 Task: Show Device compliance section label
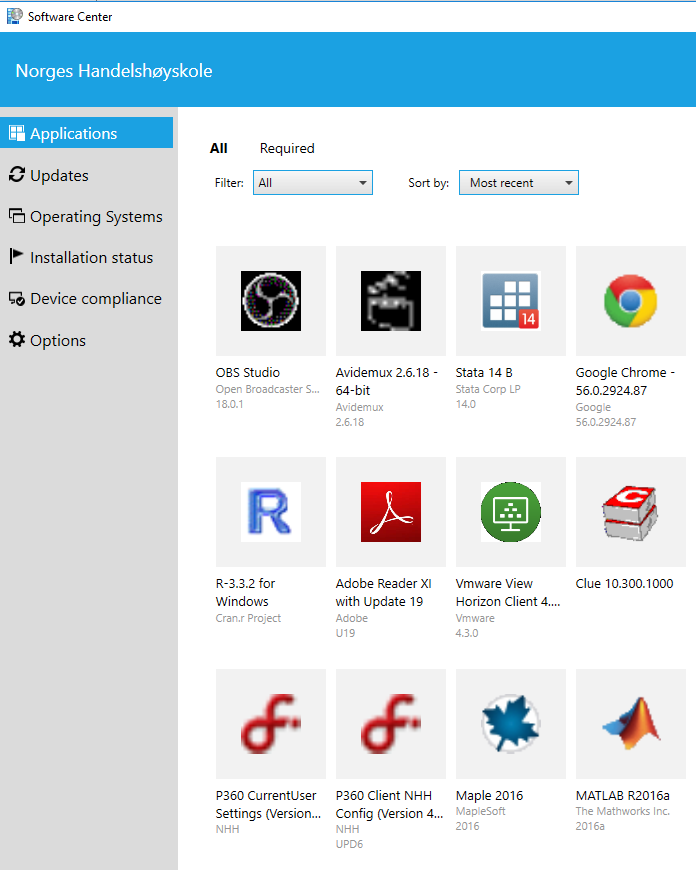96,299
